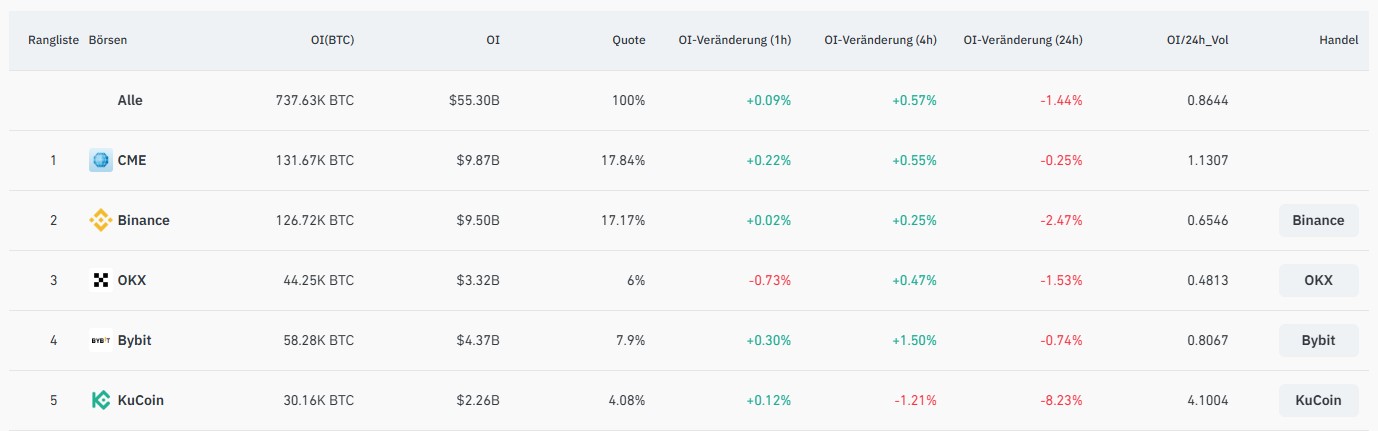Image resolution: width=1378 pixels, height=431 pixels.
Task: Sort by Quote column header
Action: (629, 40)
